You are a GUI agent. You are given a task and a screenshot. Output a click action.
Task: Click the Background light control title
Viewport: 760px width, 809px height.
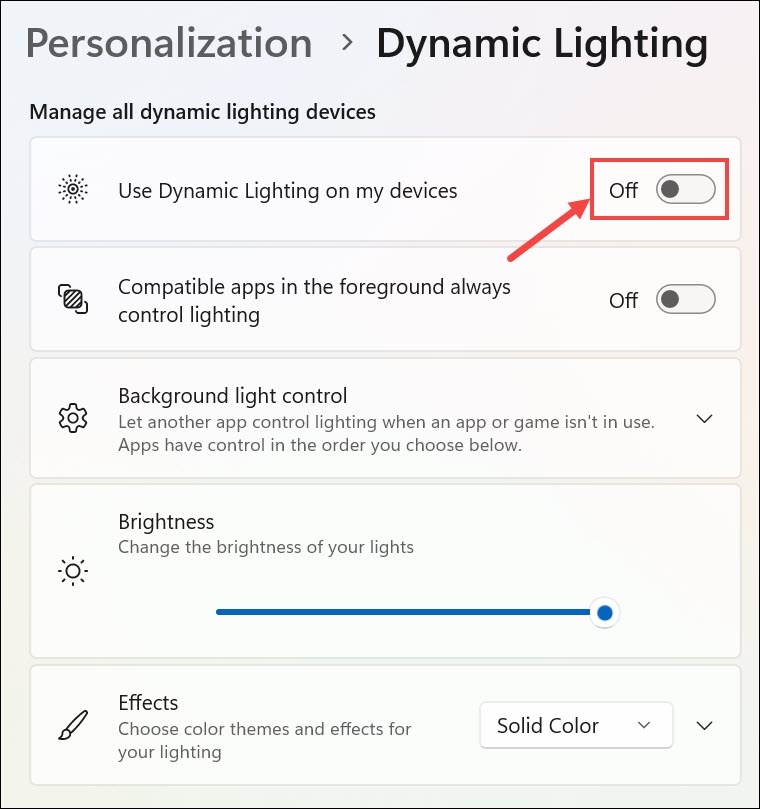coord(232,395)
